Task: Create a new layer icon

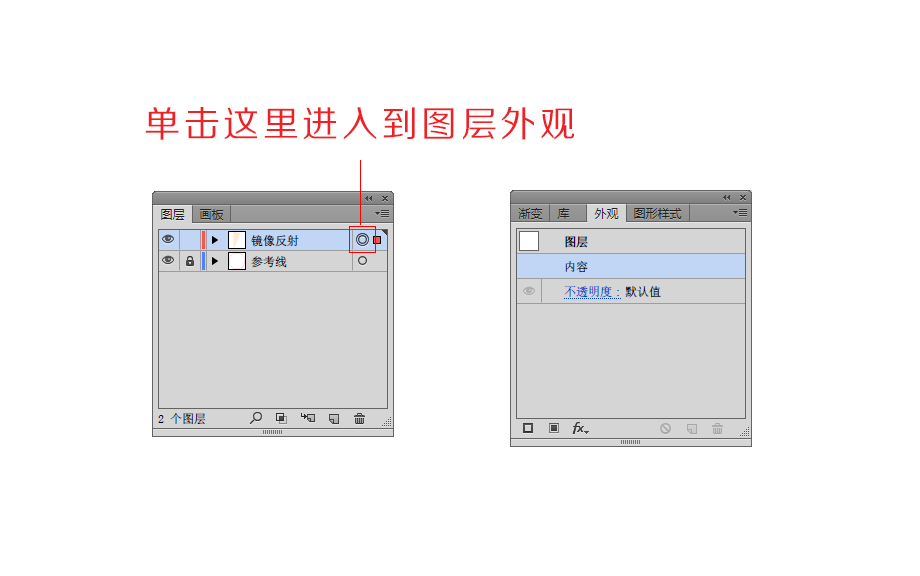Action: click(334, 418)
